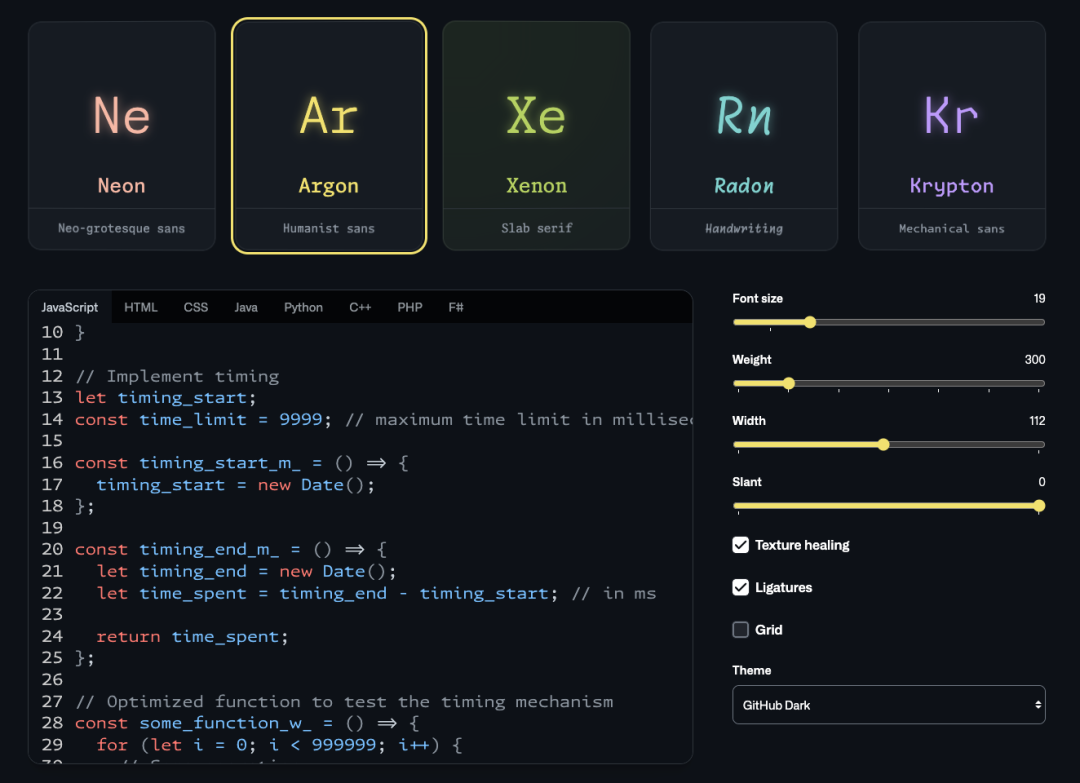Show the Java code sample tab
1080x783 pixels.
click(246, 307)
